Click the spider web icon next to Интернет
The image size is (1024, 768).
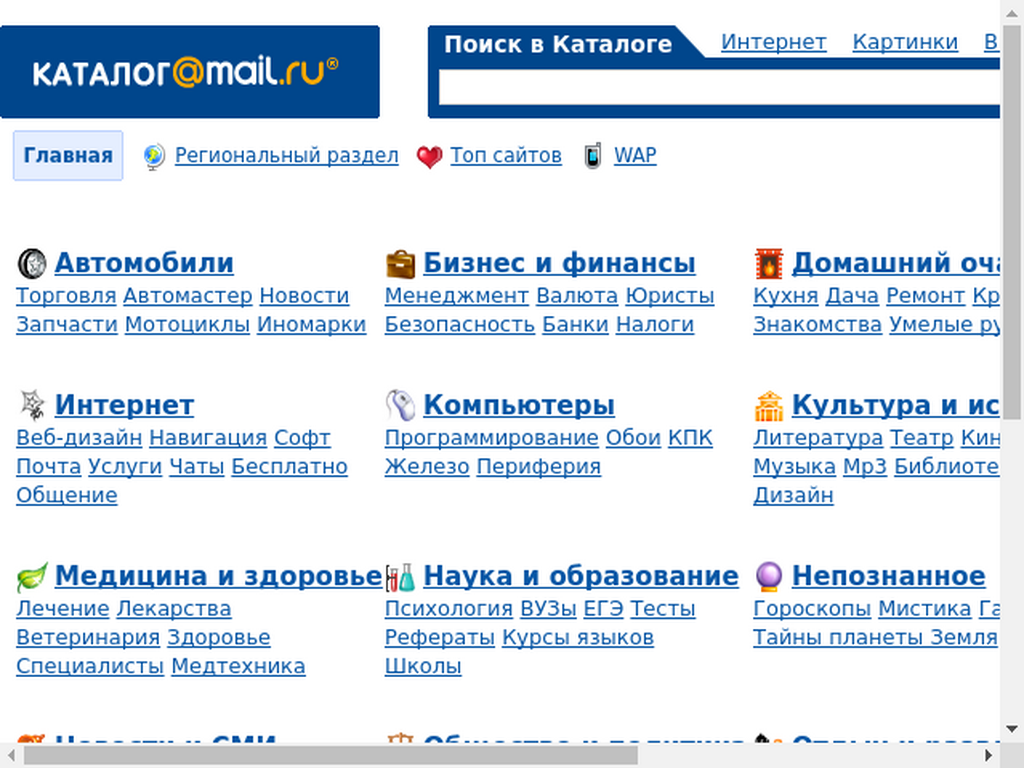[32, 406]
